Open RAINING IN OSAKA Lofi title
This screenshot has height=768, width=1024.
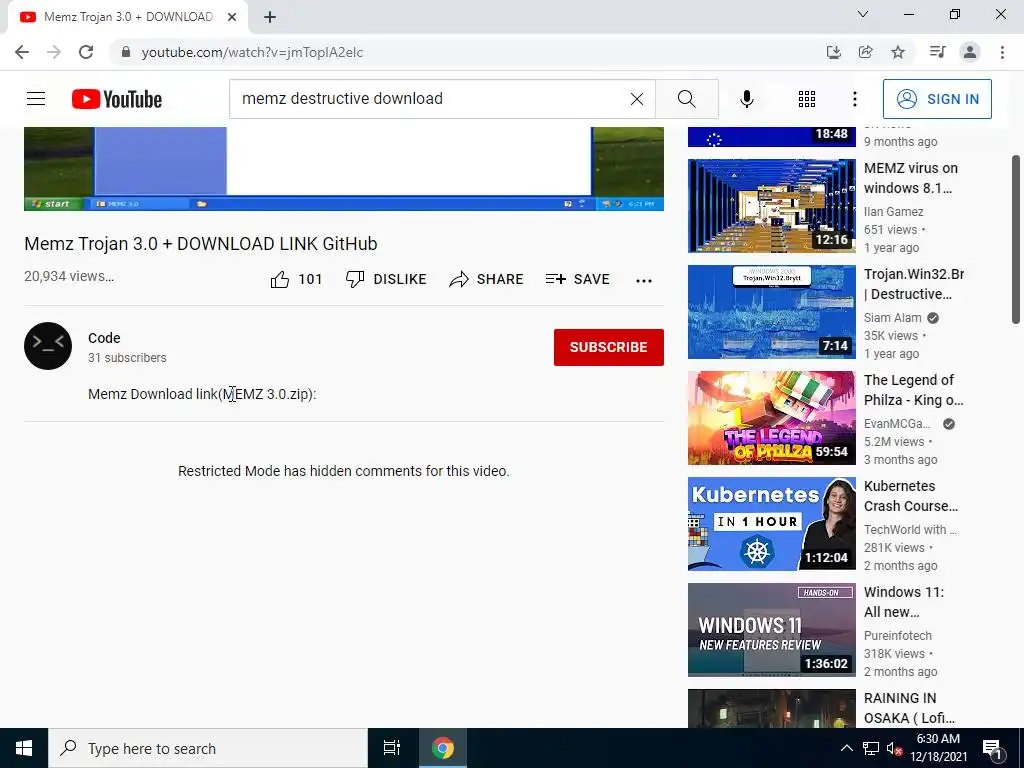click(909, 708)
